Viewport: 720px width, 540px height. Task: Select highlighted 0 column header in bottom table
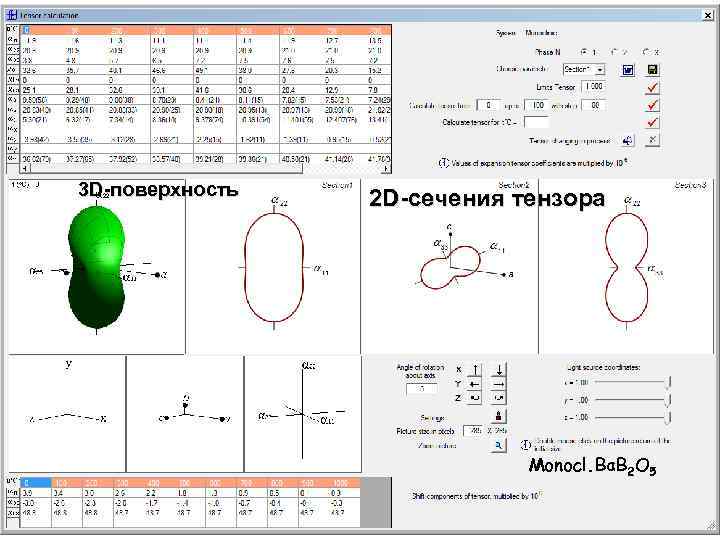coord(36,483)
